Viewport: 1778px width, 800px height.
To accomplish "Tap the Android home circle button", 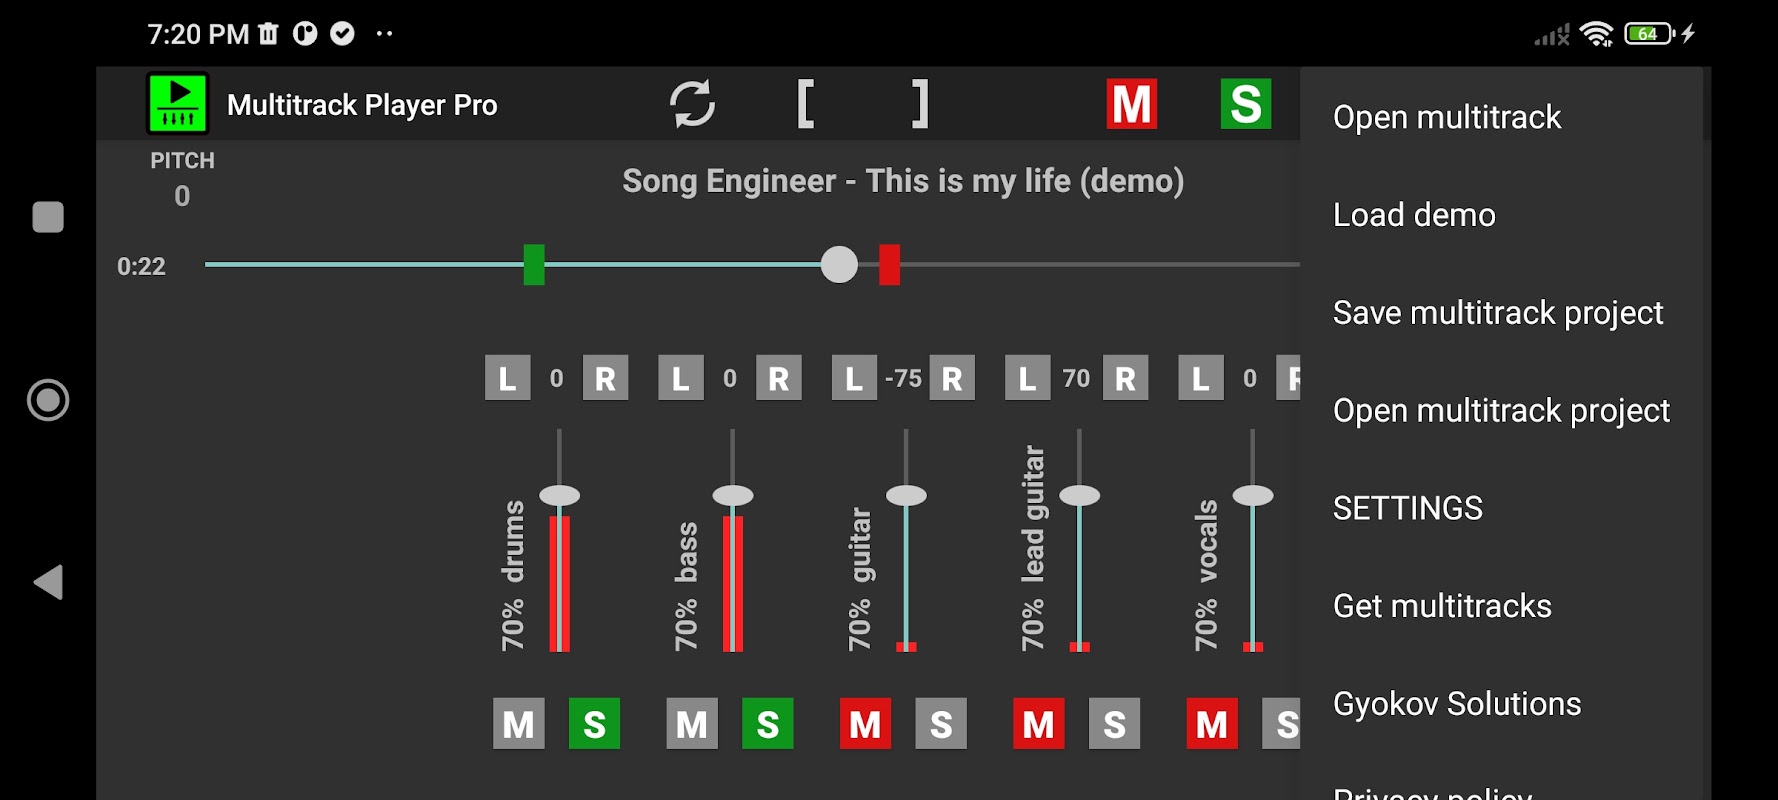I will 48,400.
